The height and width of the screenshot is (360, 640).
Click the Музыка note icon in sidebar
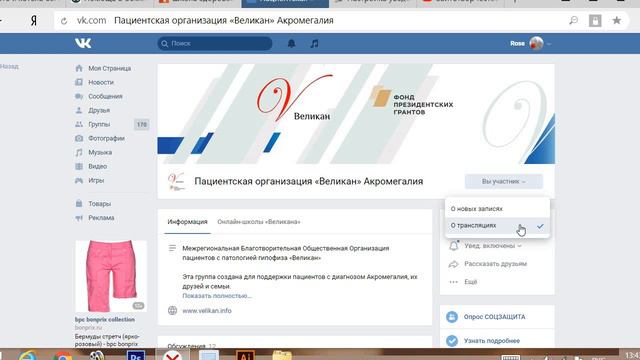point(79,152)
